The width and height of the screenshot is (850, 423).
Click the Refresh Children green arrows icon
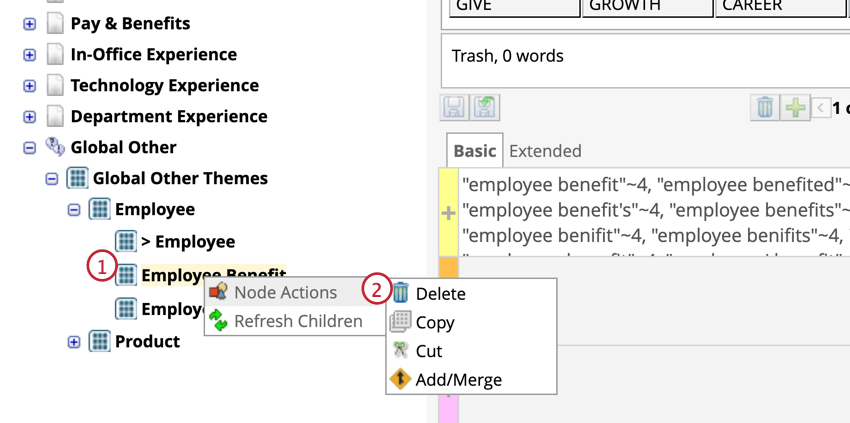[x=218, y=321]
